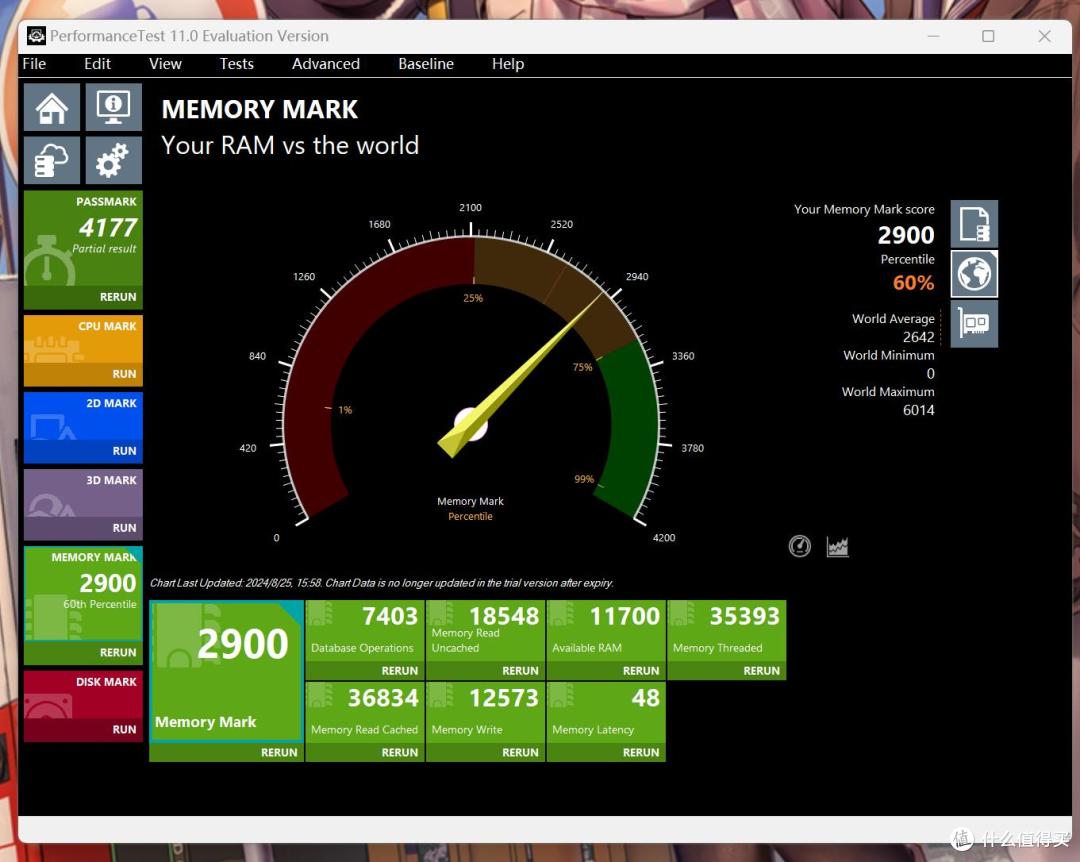This screenshot has height=862, width=1080.
Task: Open the Edit menu
Action: (97, 64)
